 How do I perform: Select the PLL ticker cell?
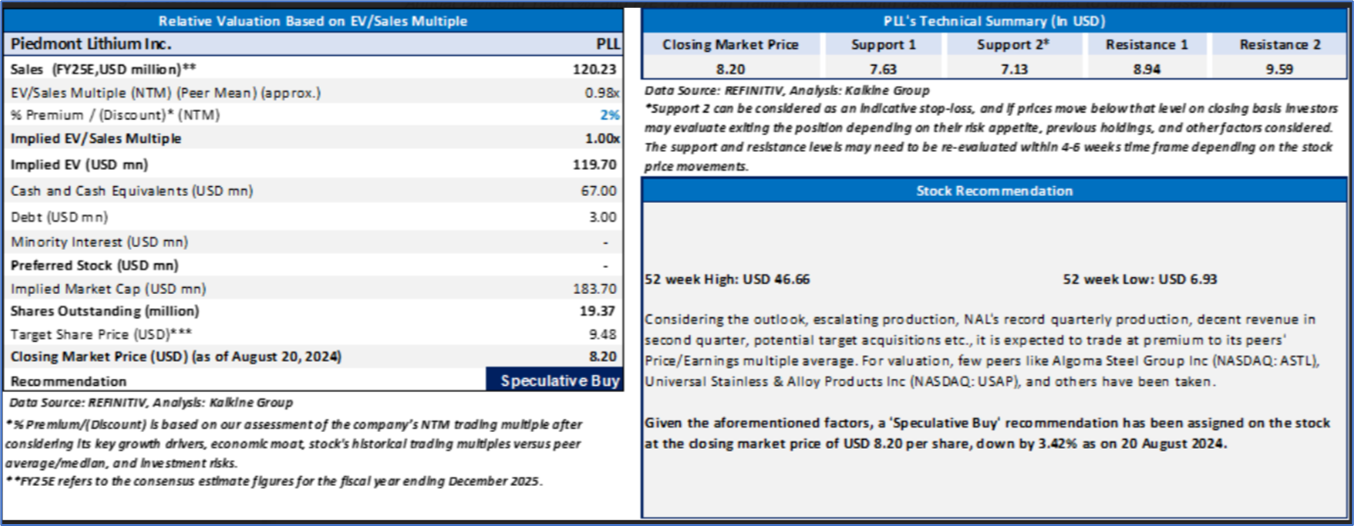point(607,45)
